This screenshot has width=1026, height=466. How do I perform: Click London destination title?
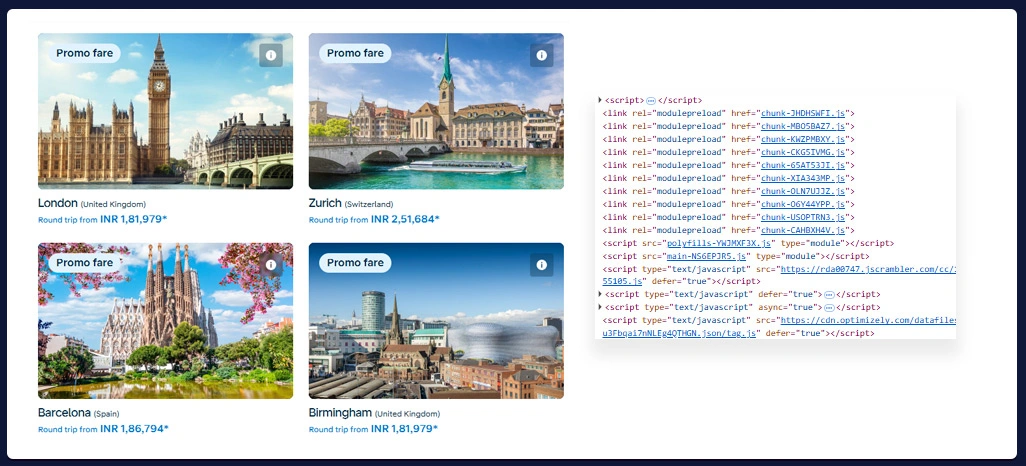(58, 204)
